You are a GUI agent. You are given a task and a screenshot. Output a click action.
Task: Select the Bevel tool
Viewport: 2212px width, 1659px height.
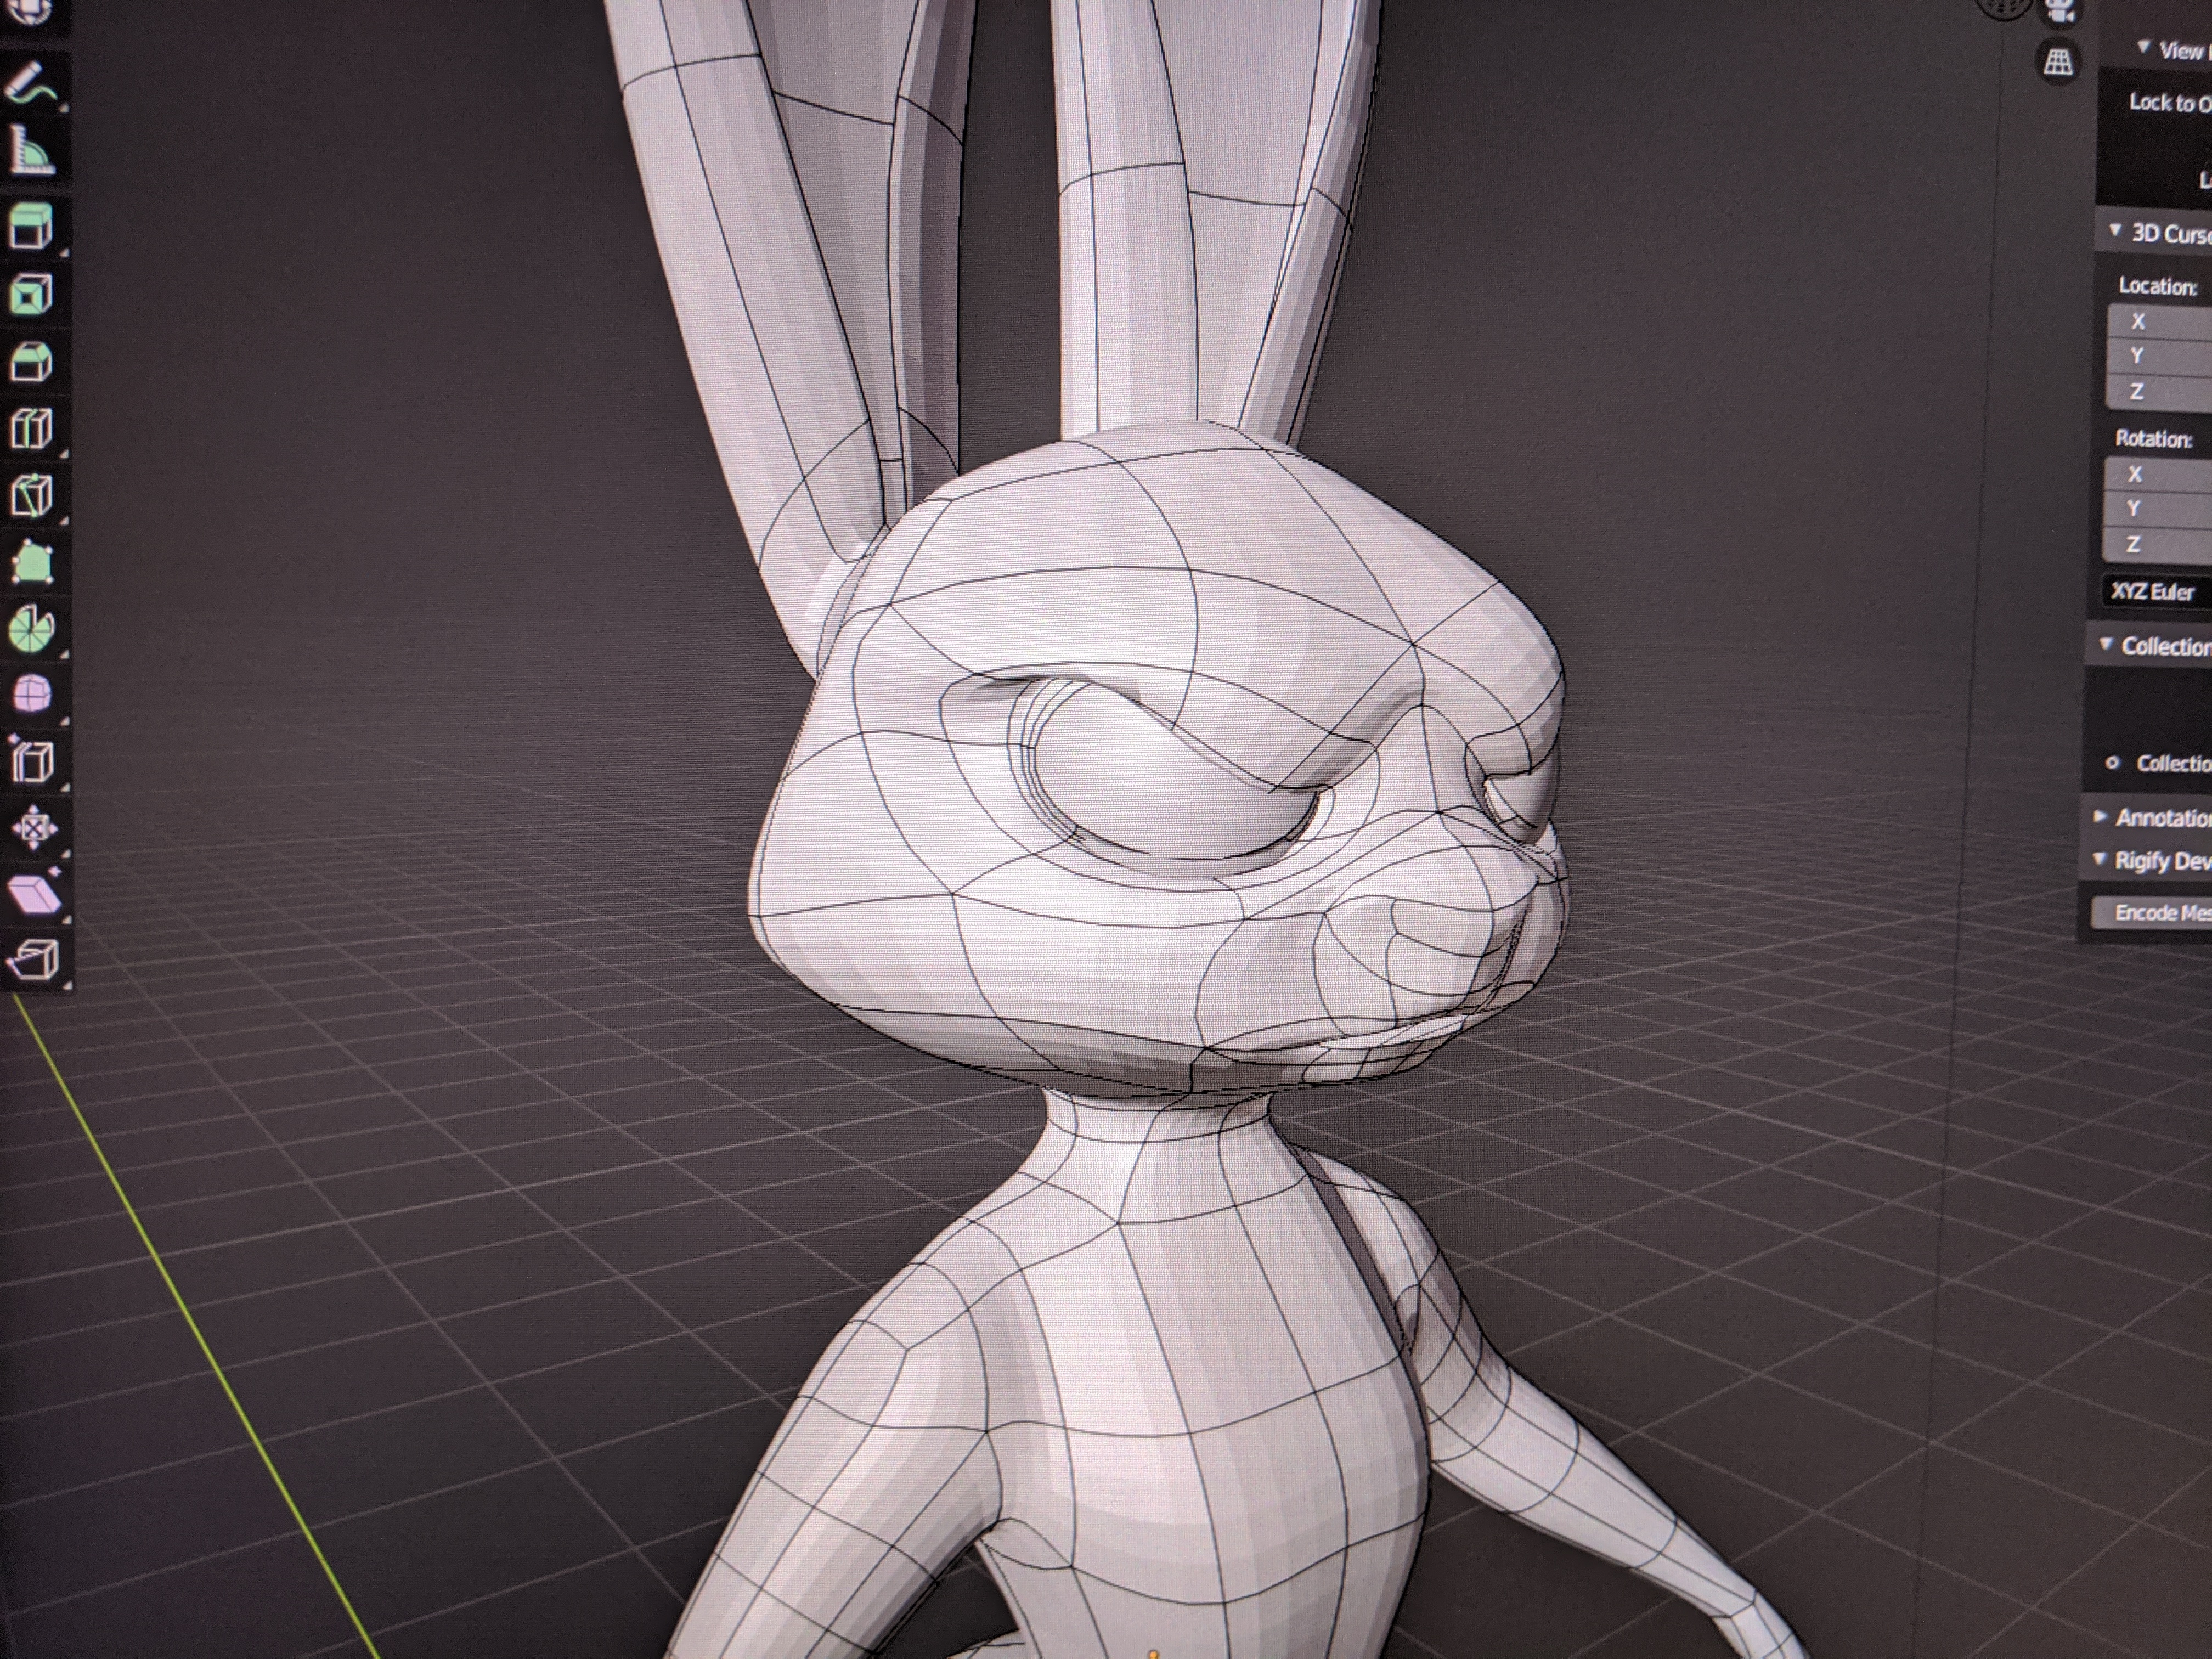coord(30,362)
